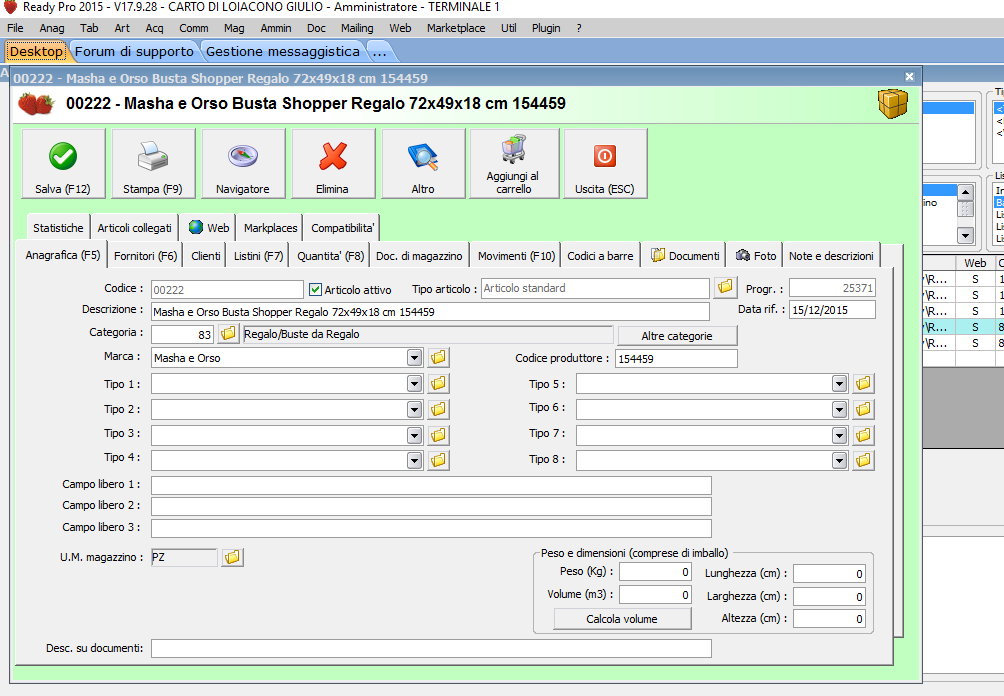Expand the Tipo 8 dropdown
The height and width of the screenshot is (696, 1004).
[839, 460]
